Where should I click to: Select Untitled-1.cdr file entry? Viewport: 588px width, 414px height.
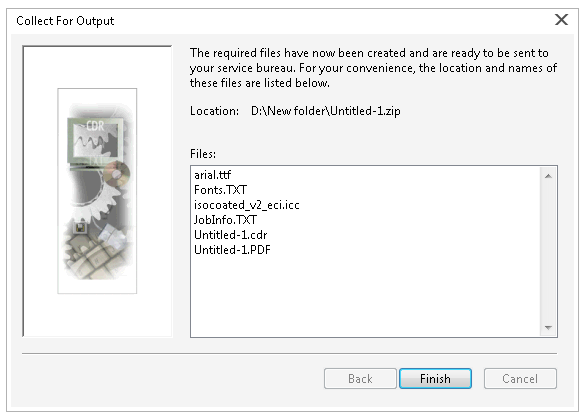click(x=230, y=235)
